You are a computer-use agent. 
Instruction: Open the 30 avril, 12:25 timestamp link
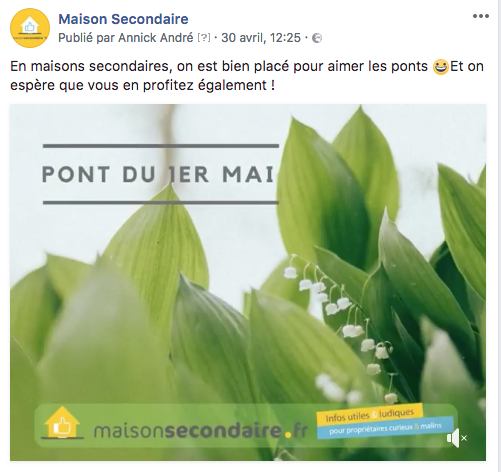[261, 38]
